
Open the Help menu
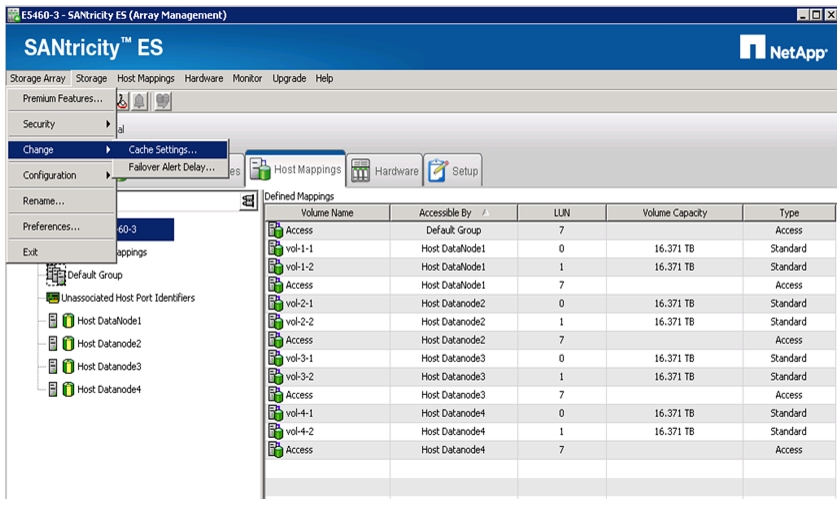tap(324, 78)
